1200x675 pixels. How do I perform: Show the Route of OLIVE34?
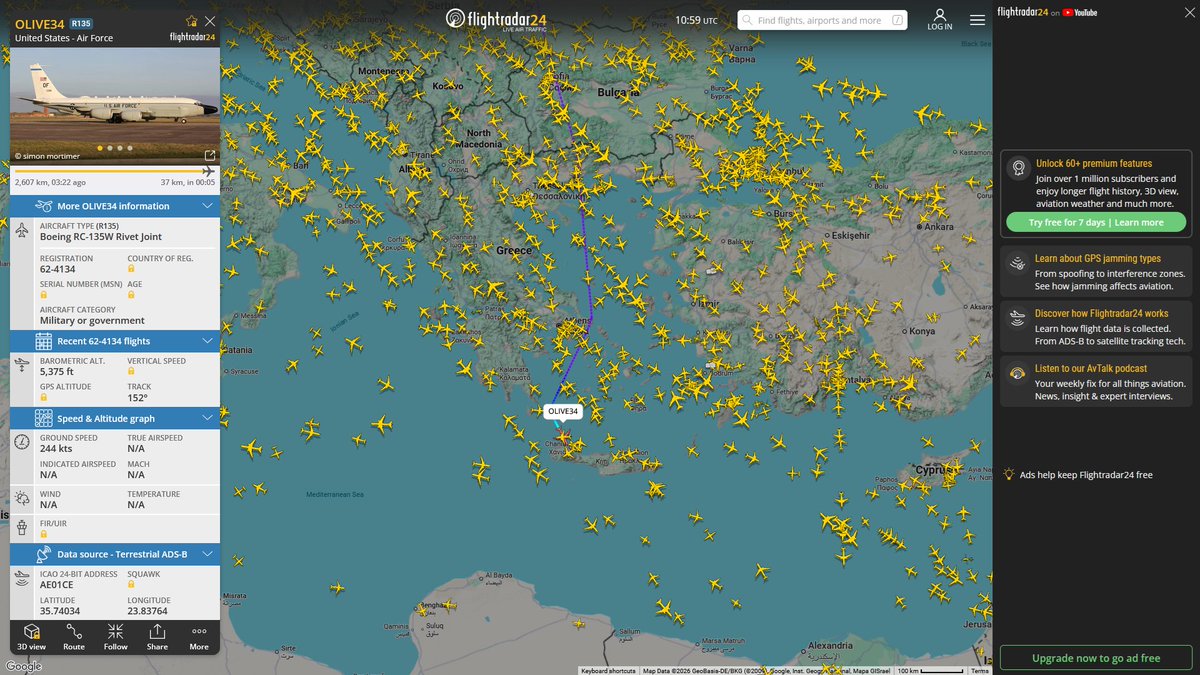[x=74, y=636]
